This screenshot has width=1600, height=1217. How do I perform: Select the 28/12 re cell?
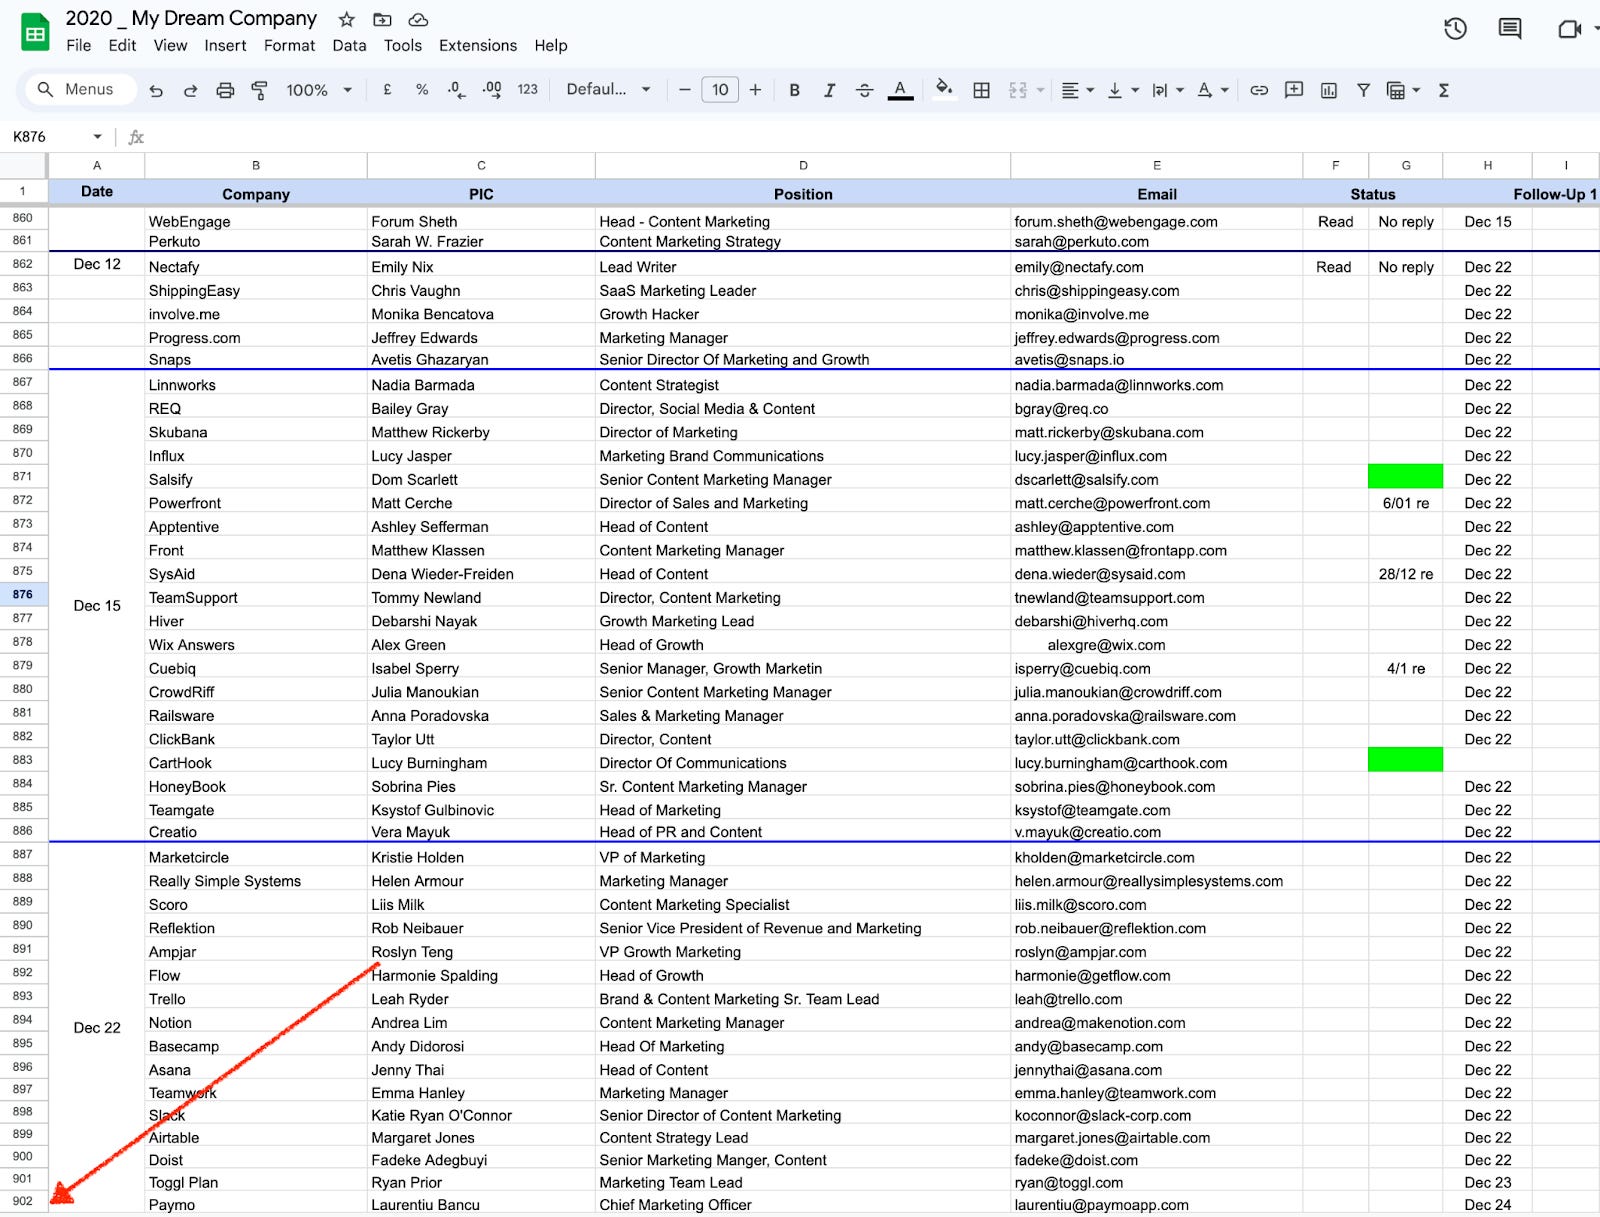[1405, 574]
